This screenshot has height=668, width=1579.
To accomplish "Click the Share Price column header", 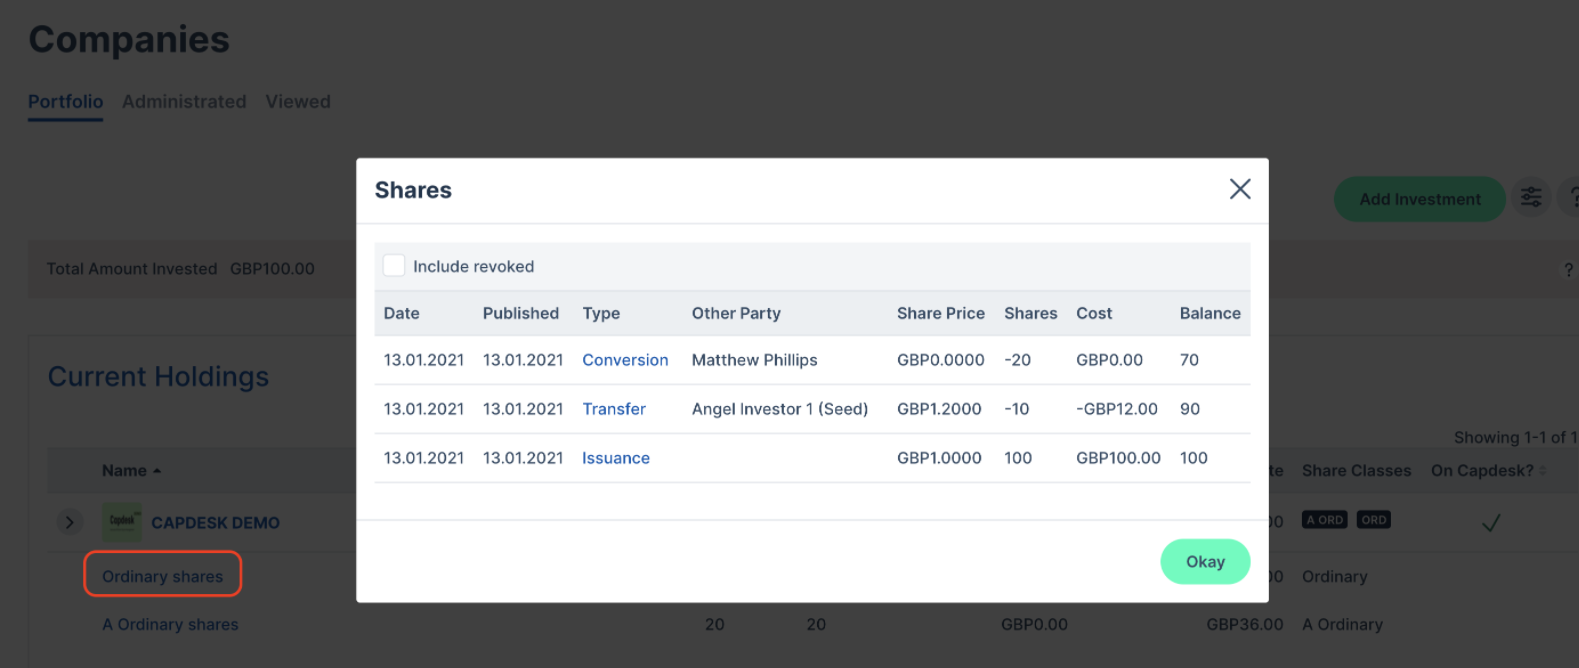I will pos(941,313).
